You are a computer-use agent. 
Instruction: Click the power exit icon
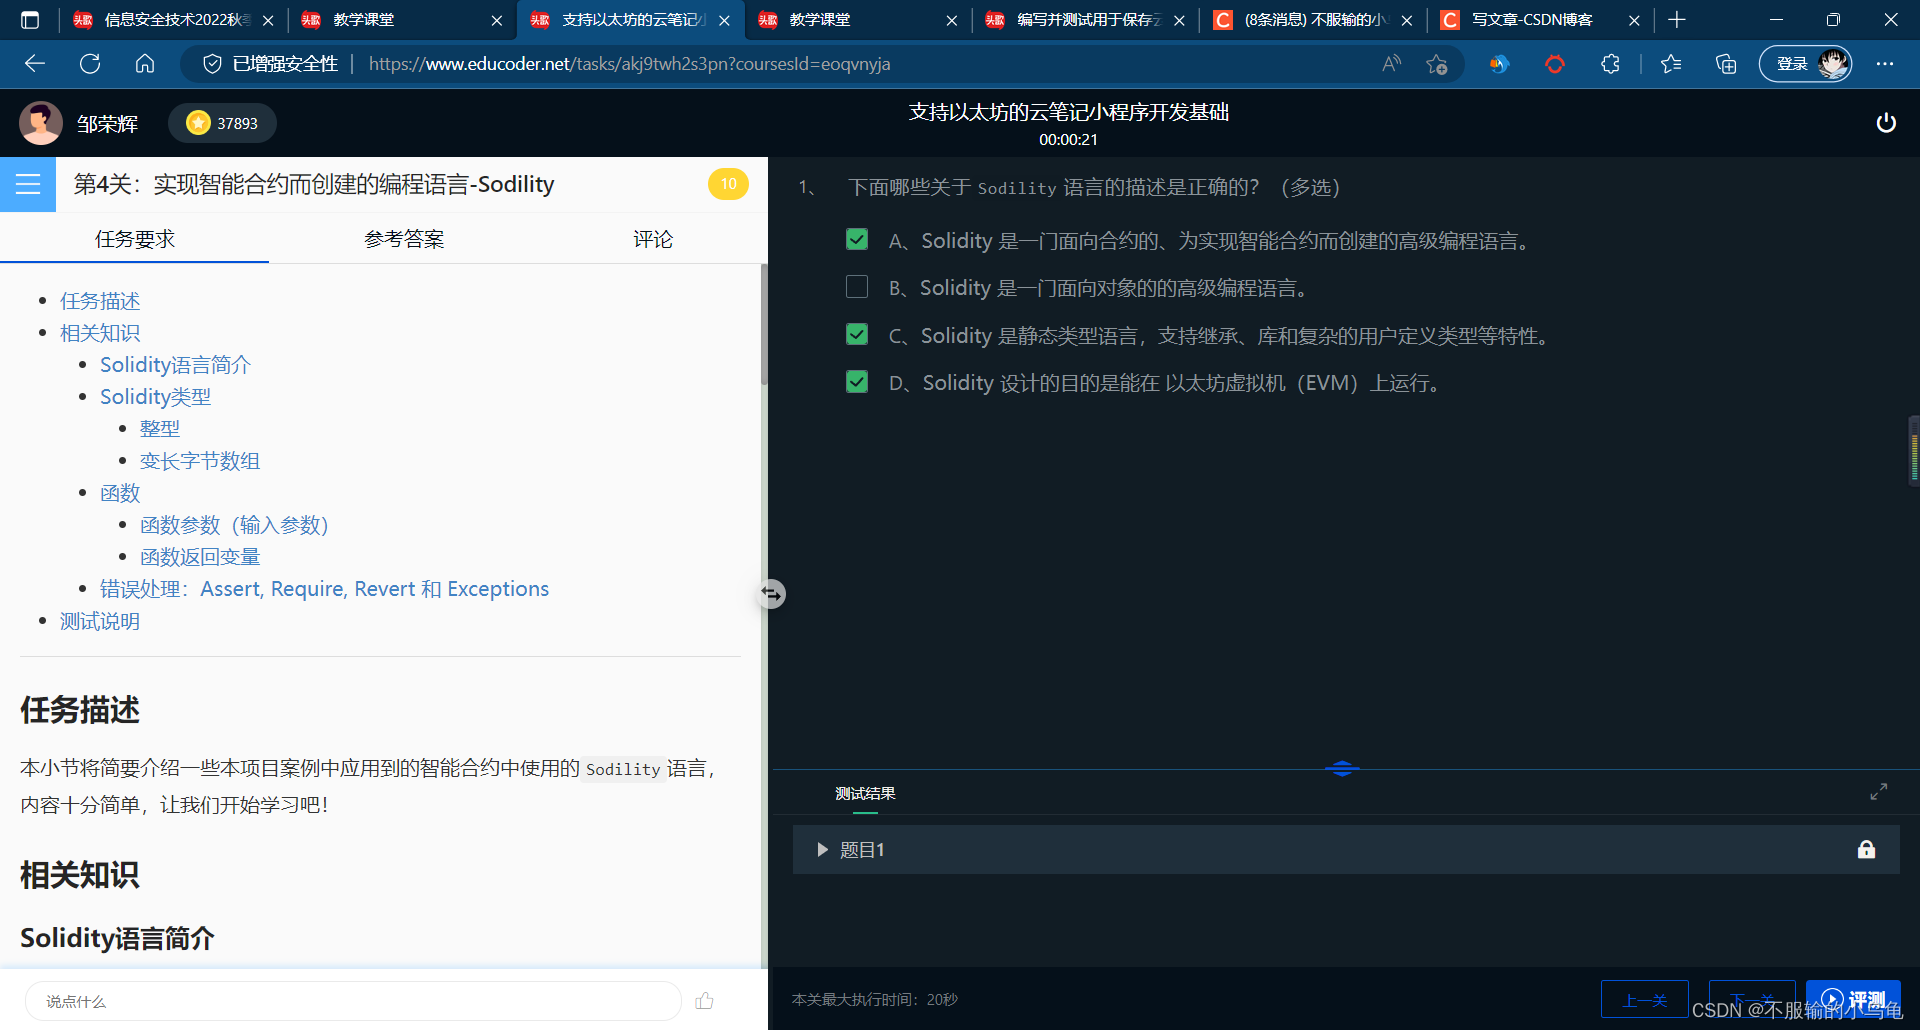(x=1886, y=123)
